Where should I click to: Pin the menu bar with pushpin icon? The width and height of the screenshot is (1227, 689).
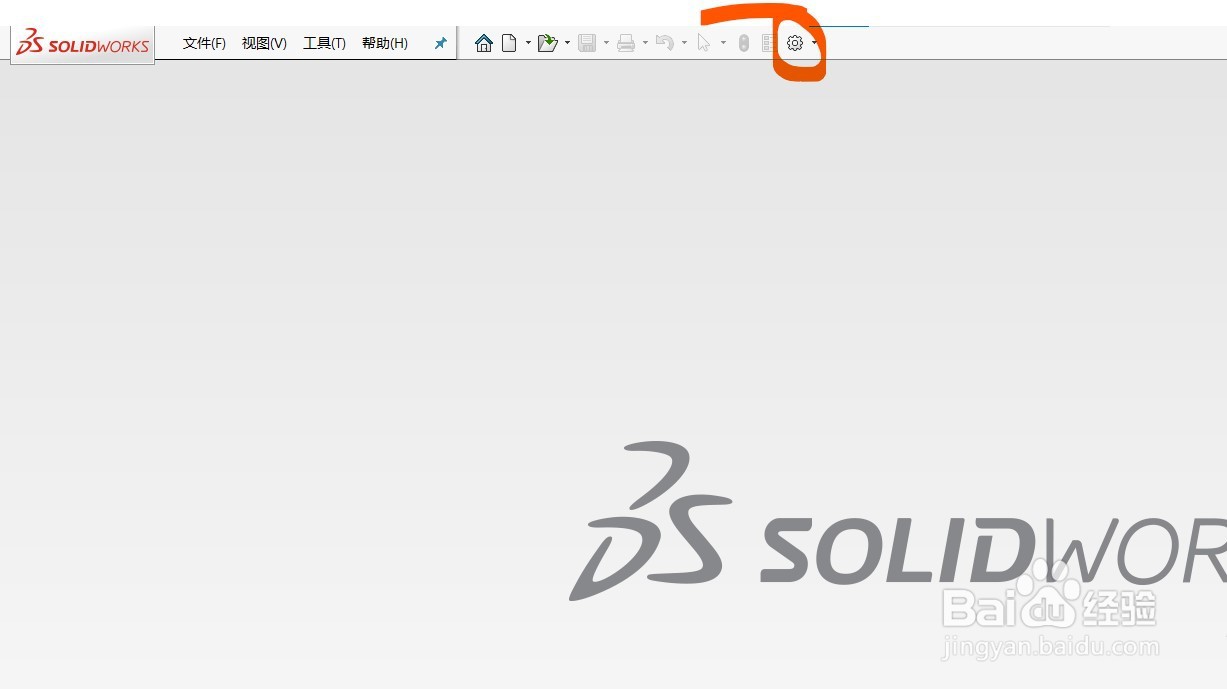point(440,43)
